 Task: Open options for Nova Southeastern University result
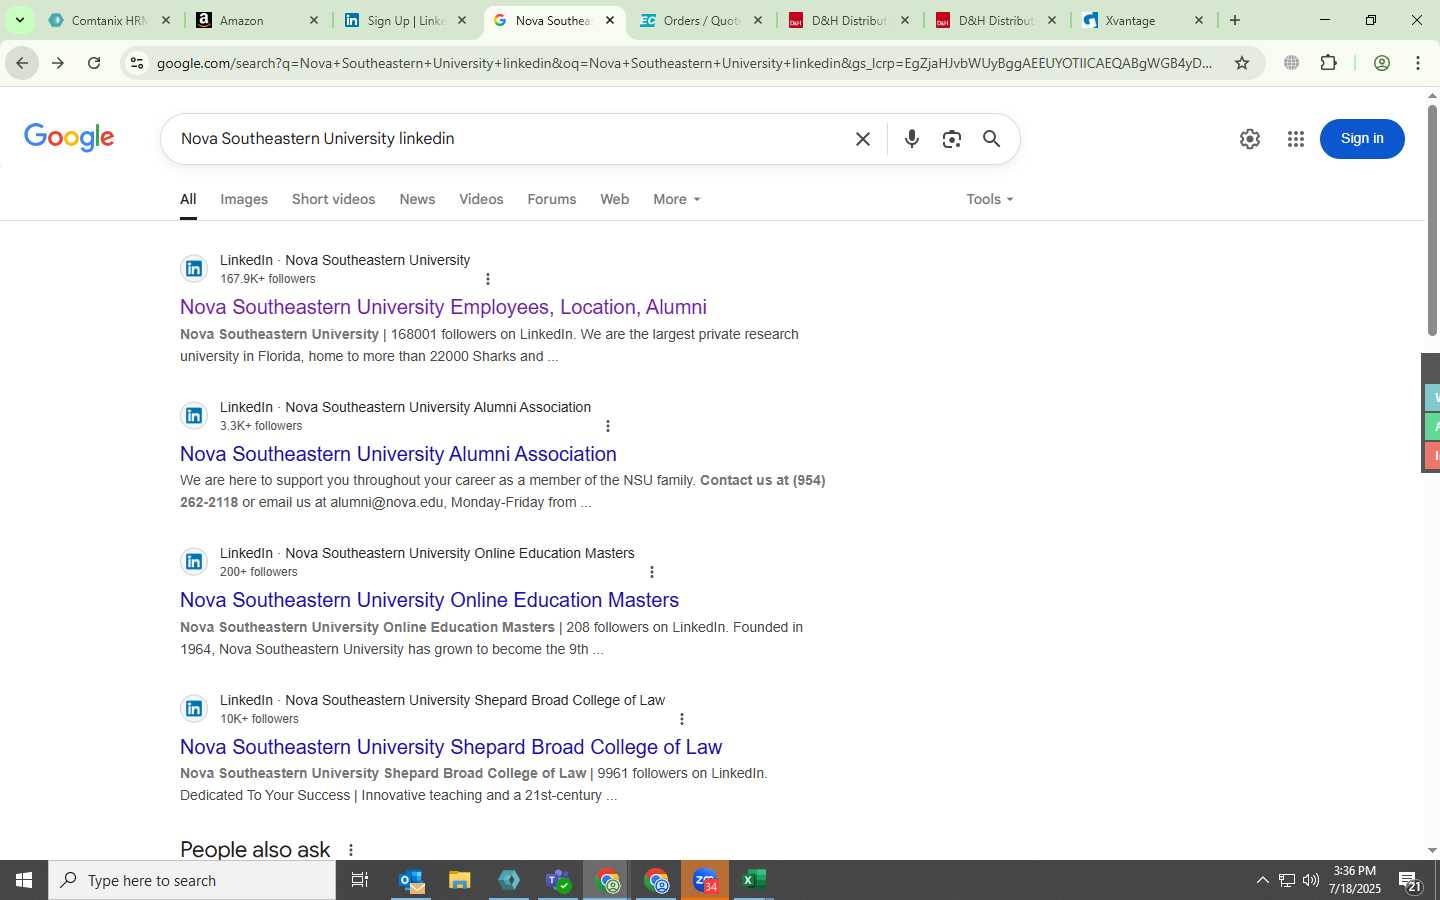(x=488, y=279)
